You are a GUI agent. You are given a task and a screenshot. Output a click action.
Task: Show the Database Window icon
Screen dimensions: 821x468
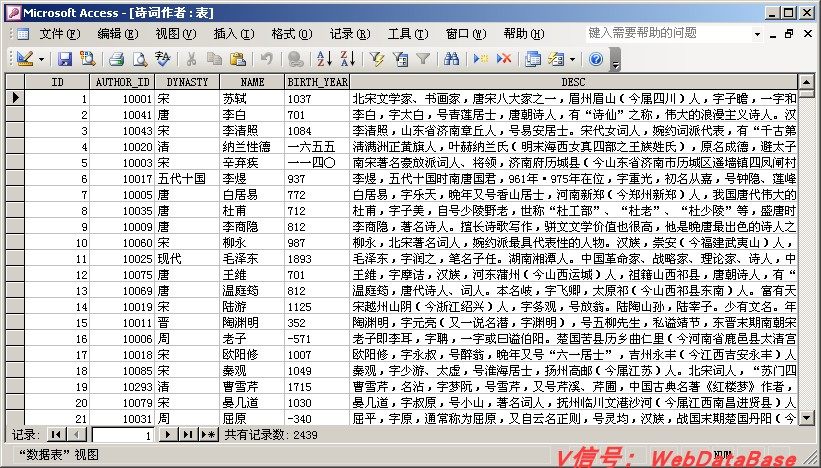tap(532, 59)
